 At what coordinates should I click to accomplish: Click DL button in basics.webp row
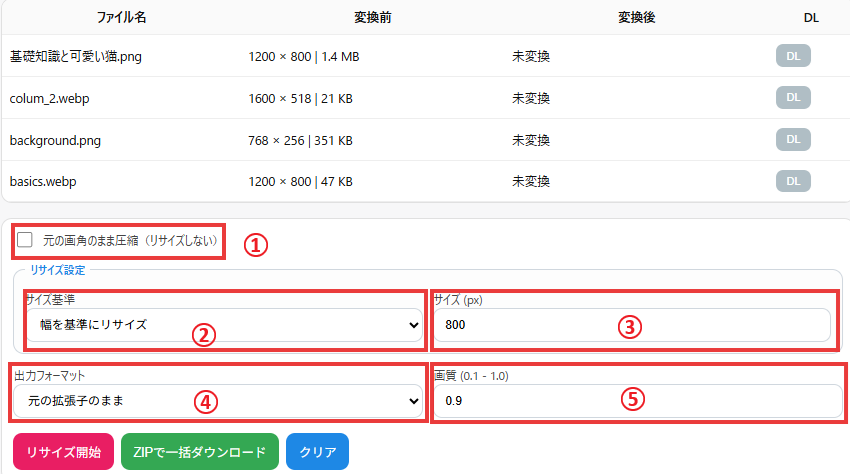click(x=793, y=181)
